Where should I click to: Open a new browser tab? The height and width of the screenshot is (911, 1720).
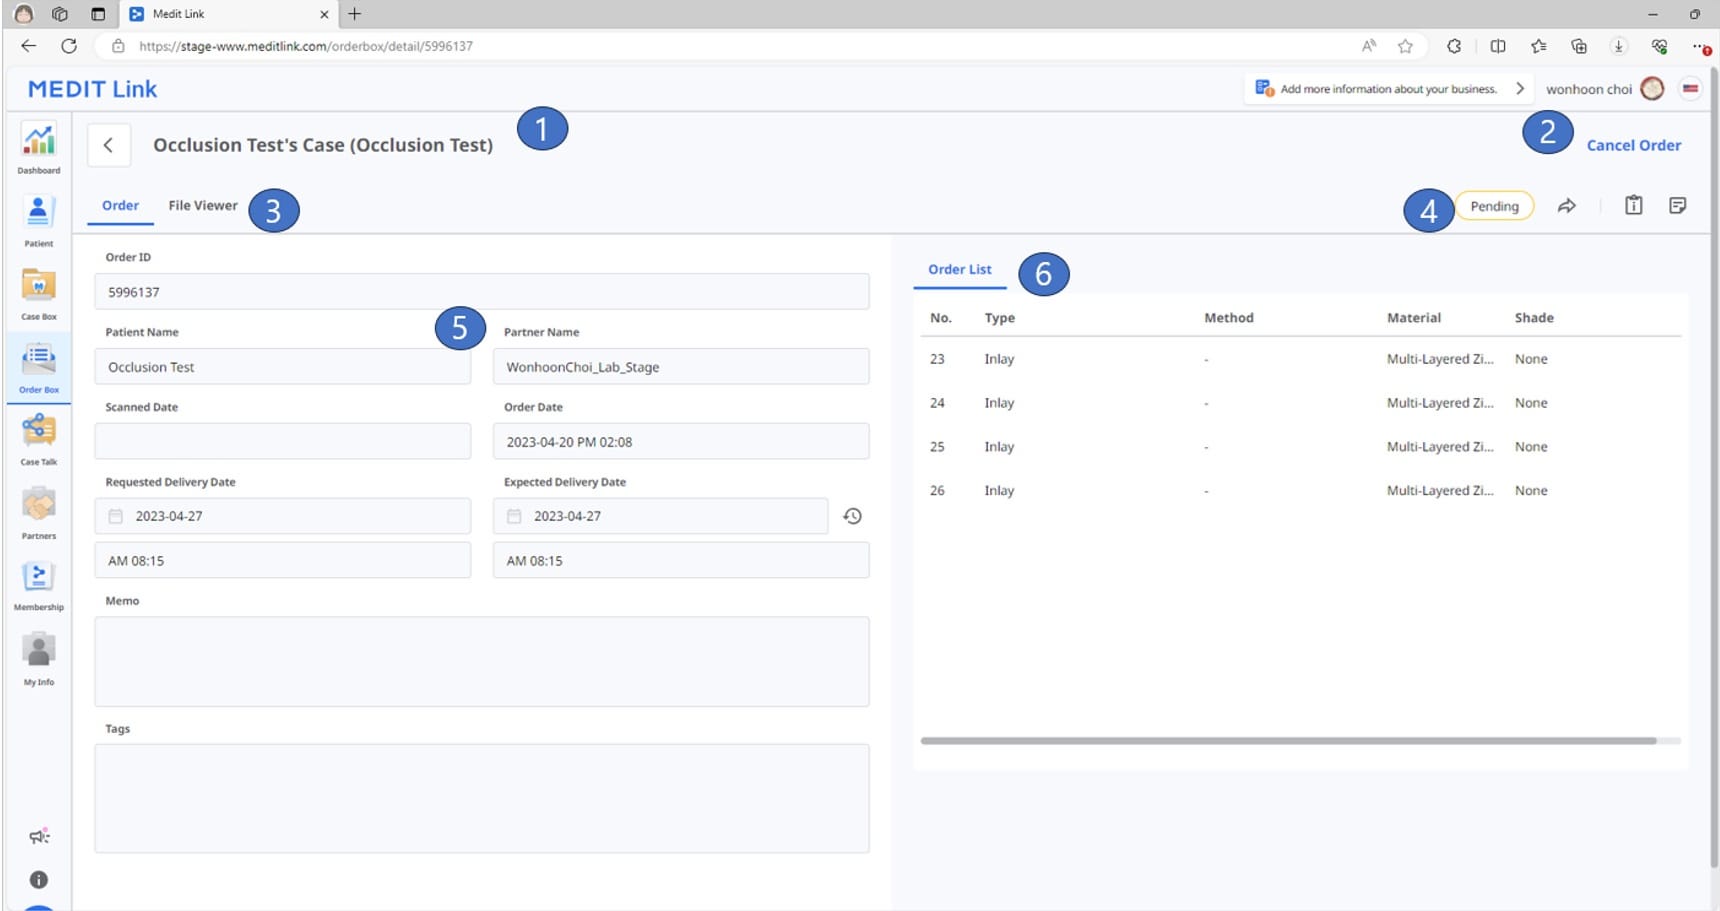[x=354, y=14]
